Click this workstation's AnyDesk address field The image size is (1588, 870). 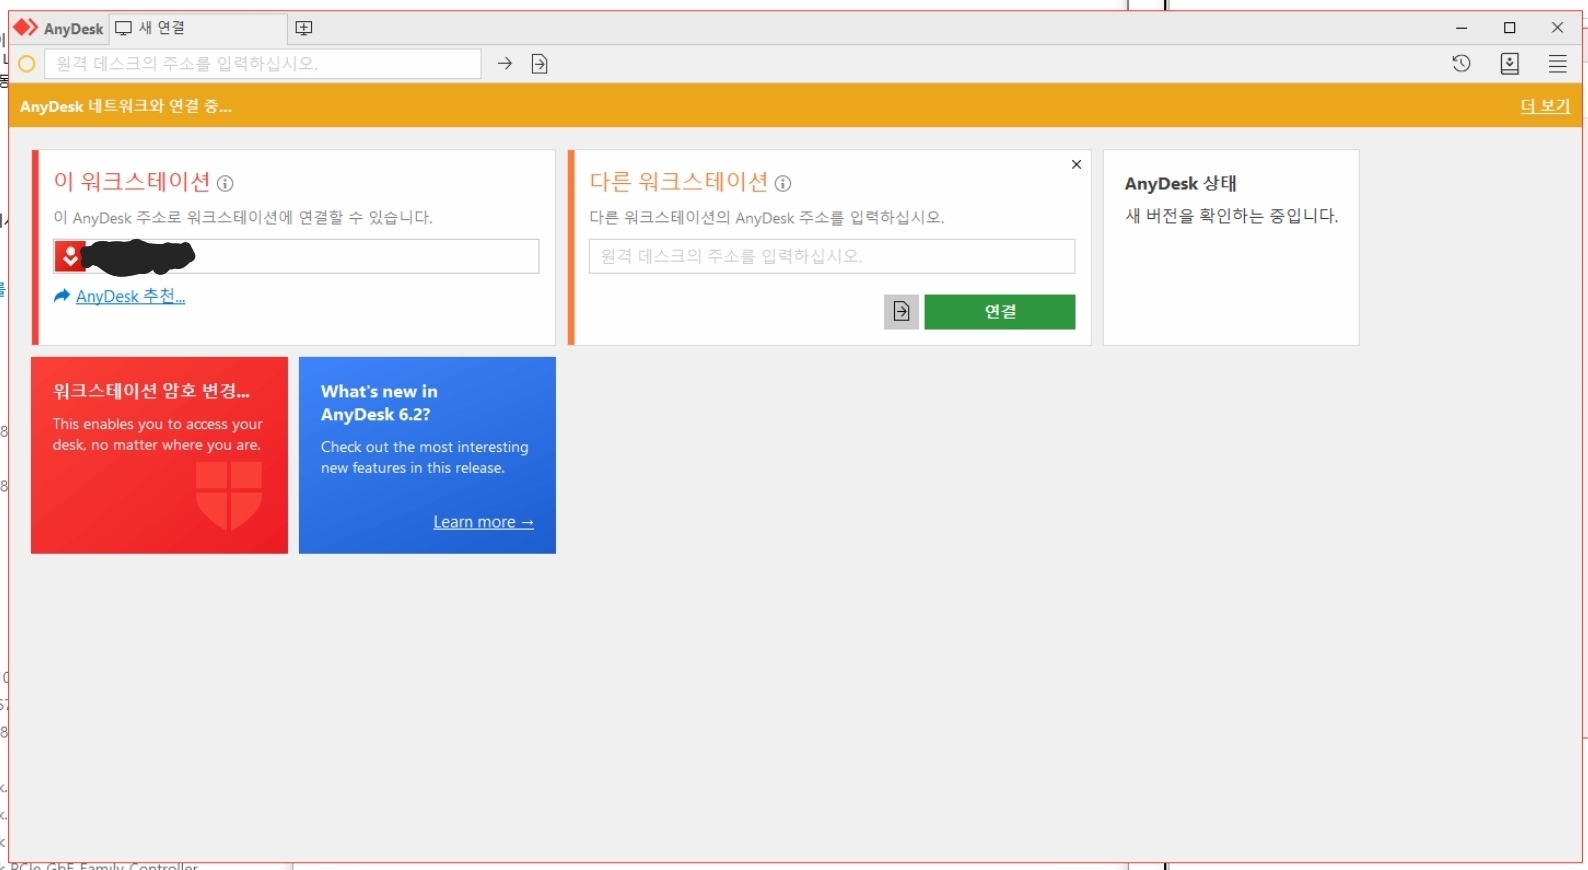pyautogui.click(x=296, y=256)
